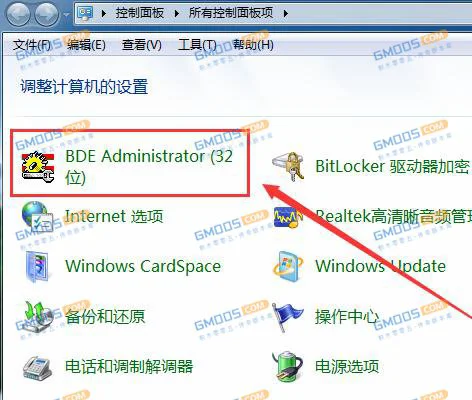Viewport: 472px width, 400px height.
Task: Open the 查看(V) menu
Action: pos(141,45)
